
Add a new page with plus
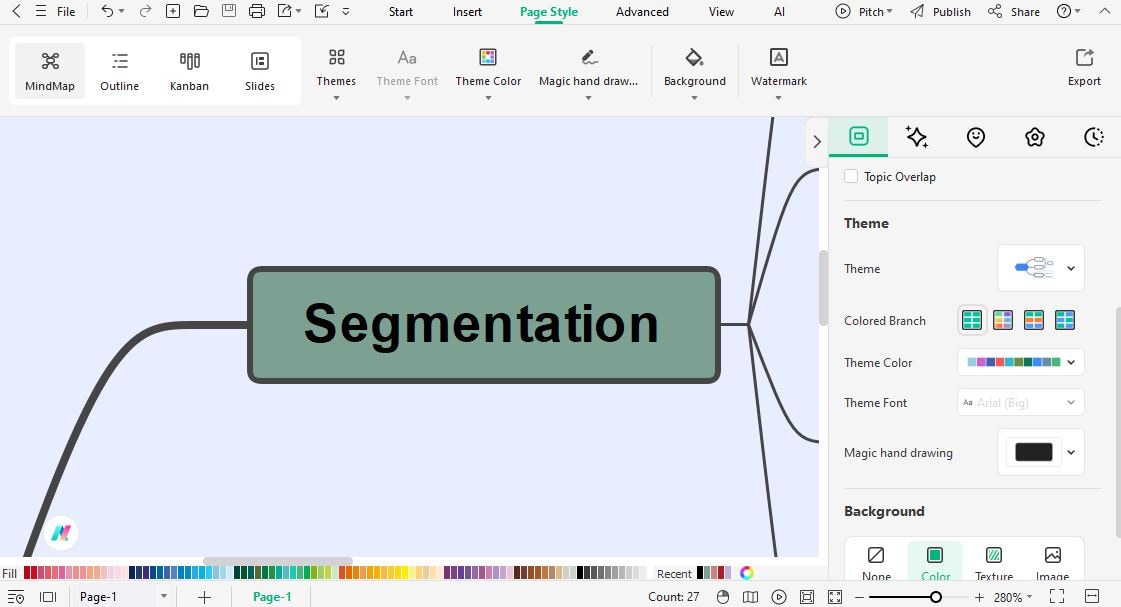click(204, 597)
